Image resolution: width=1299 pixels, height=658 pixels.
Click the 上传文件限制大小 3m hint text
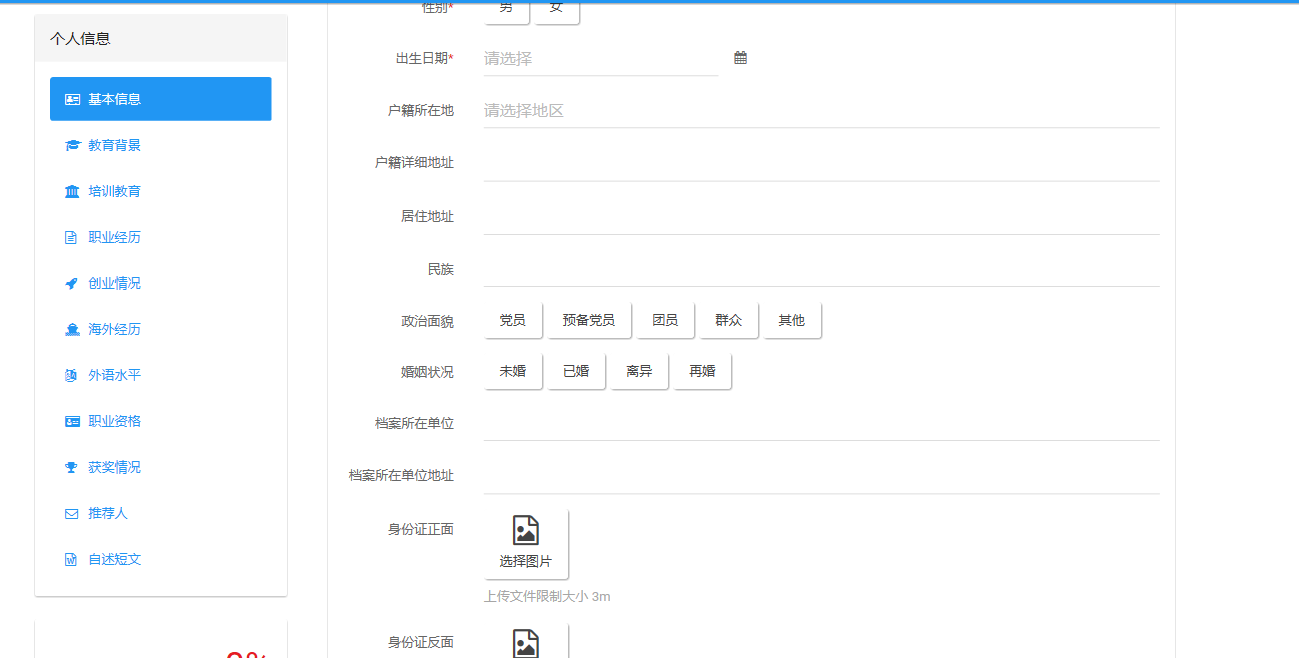click(x=547, y=597)
